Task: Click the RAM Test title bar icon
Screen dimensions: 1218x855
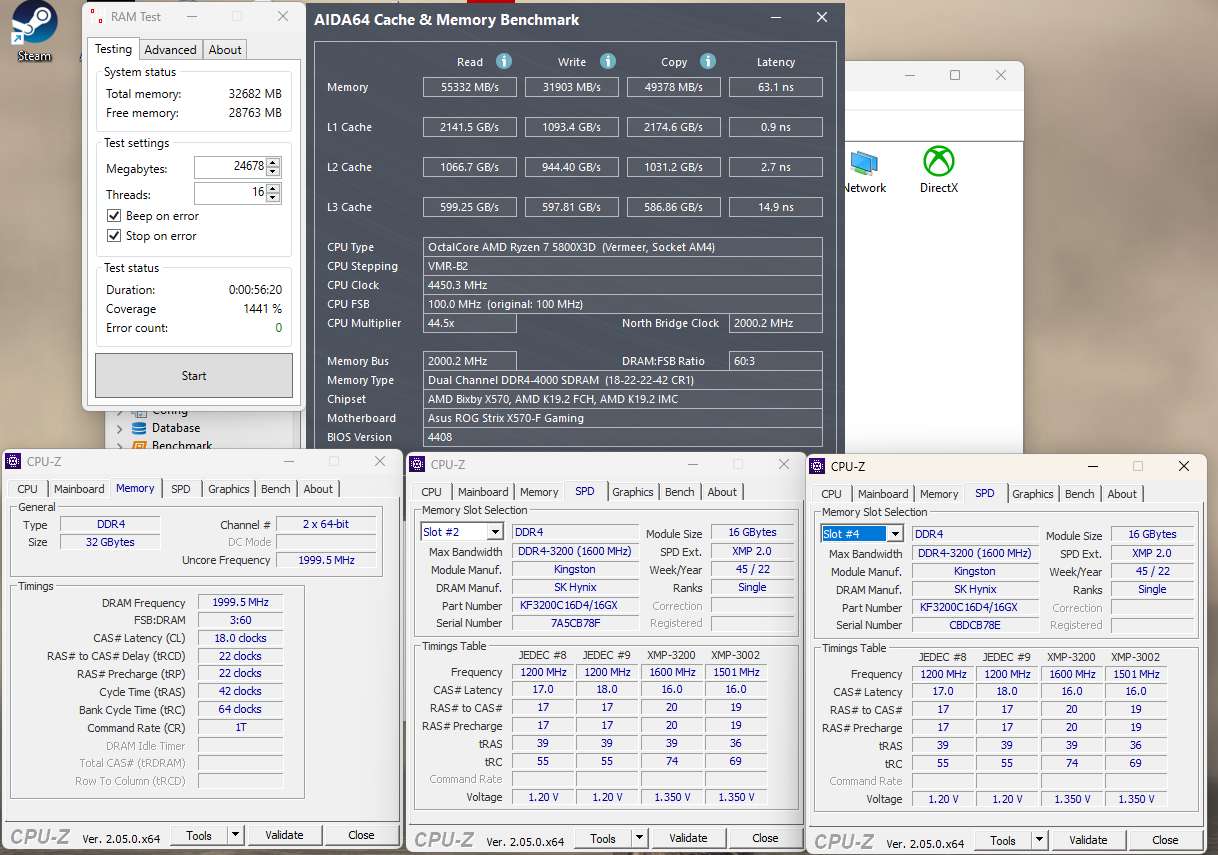Action: coord(96,16)
